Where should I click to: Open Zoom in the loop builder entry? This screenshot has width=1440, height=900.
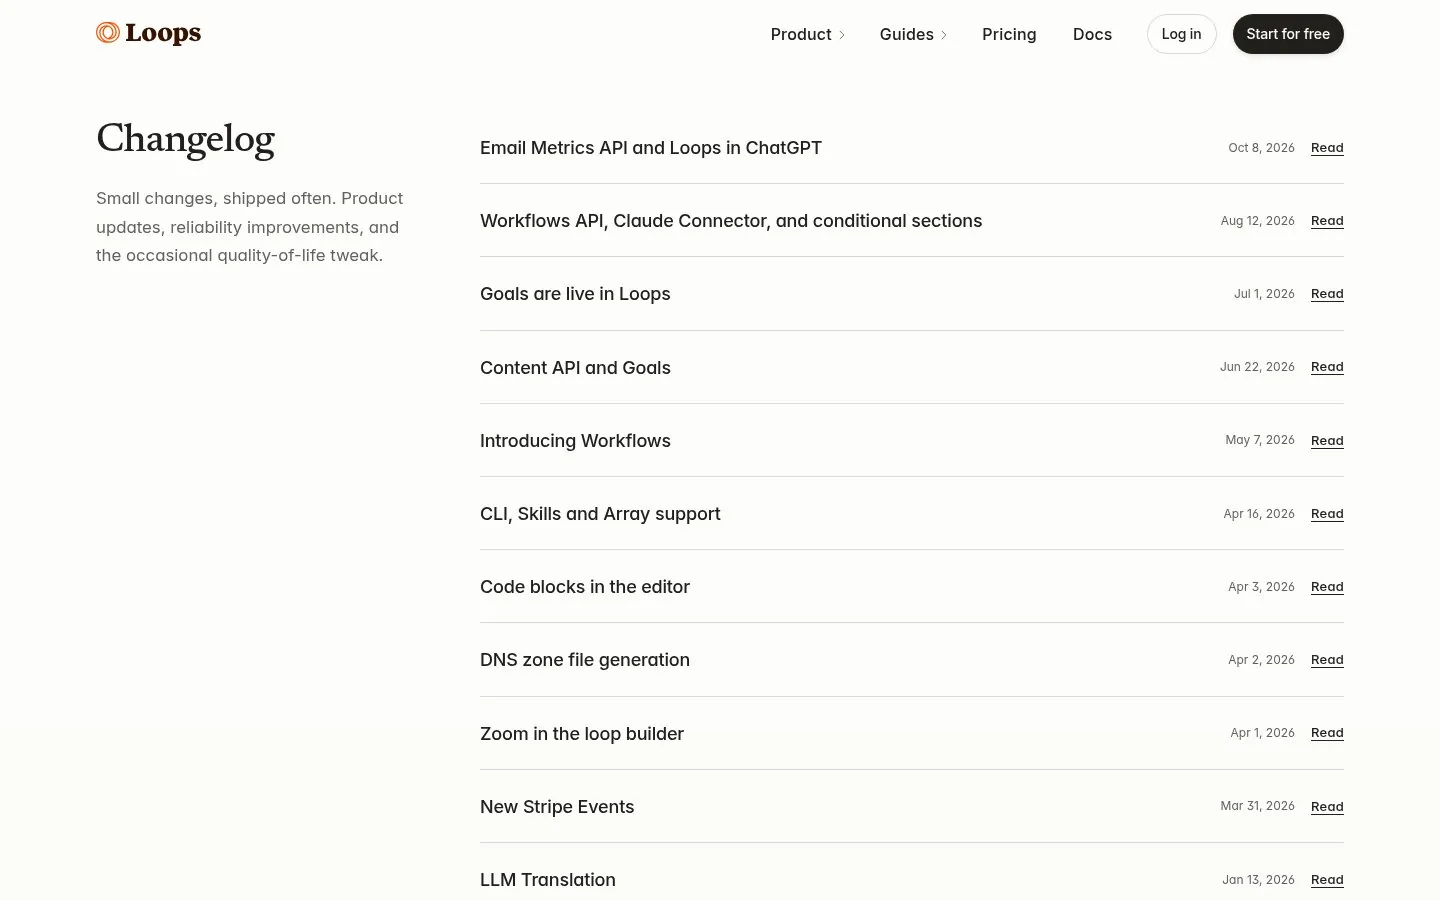[x=582, y=734]
